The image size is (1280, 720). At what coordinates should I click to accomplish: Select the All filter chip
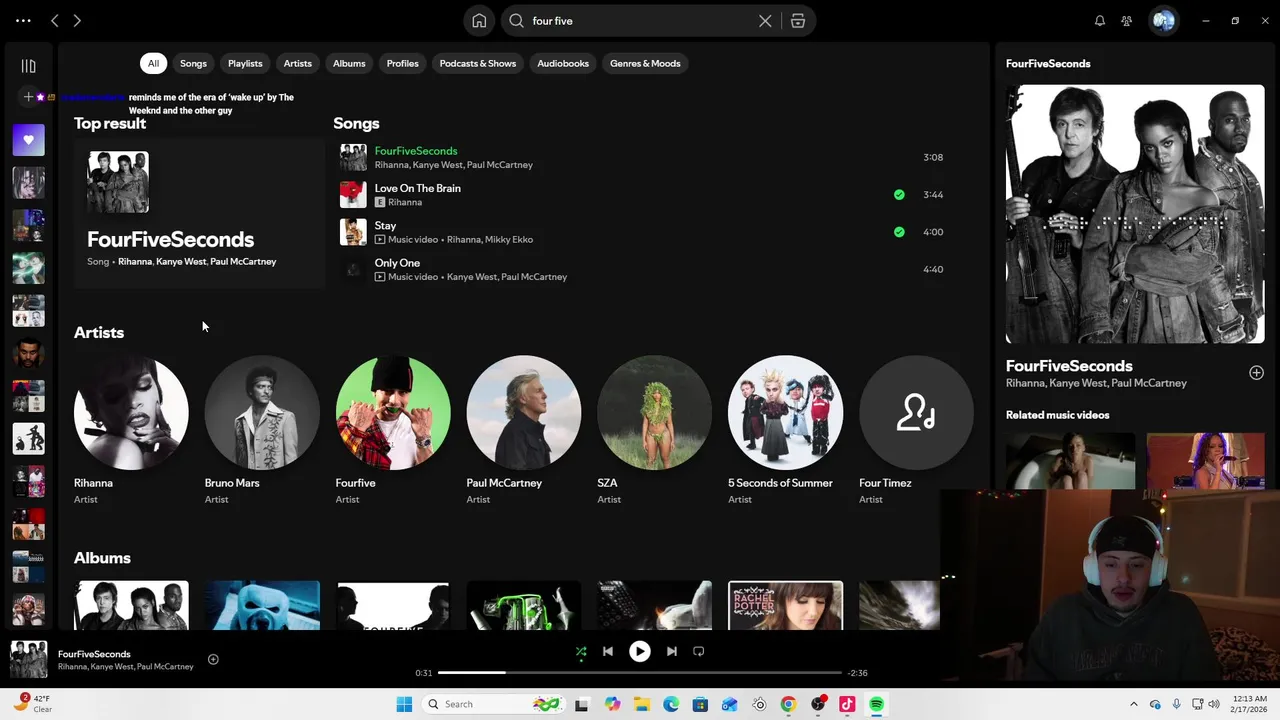(x=153, y=63)
